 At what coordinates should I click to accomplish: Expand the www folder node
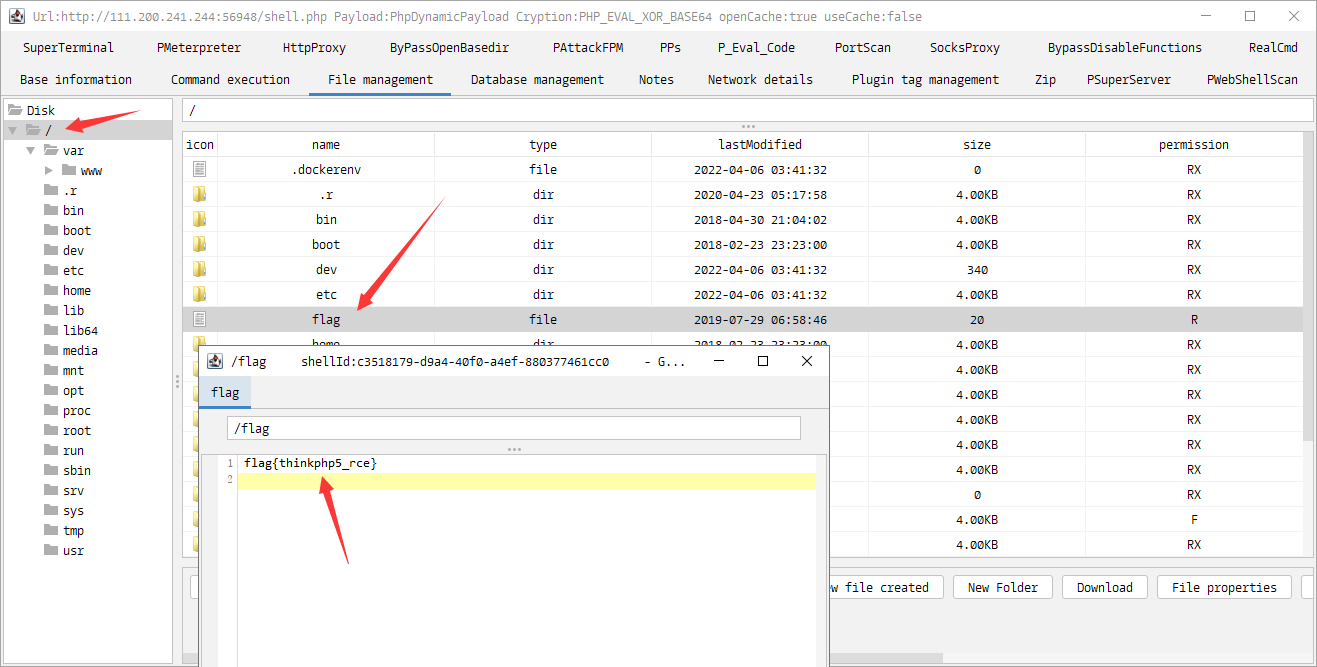[x=48, y=170]
